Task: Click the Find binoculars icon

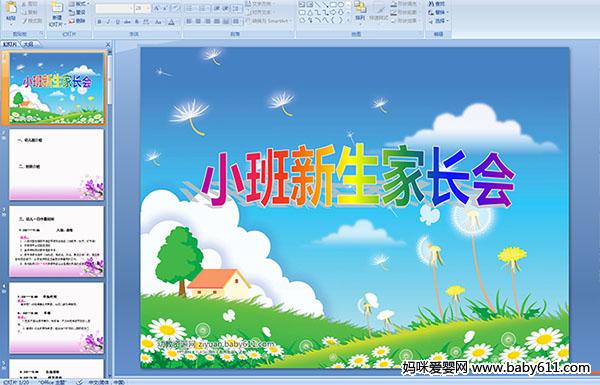Action: coord(431,3)
